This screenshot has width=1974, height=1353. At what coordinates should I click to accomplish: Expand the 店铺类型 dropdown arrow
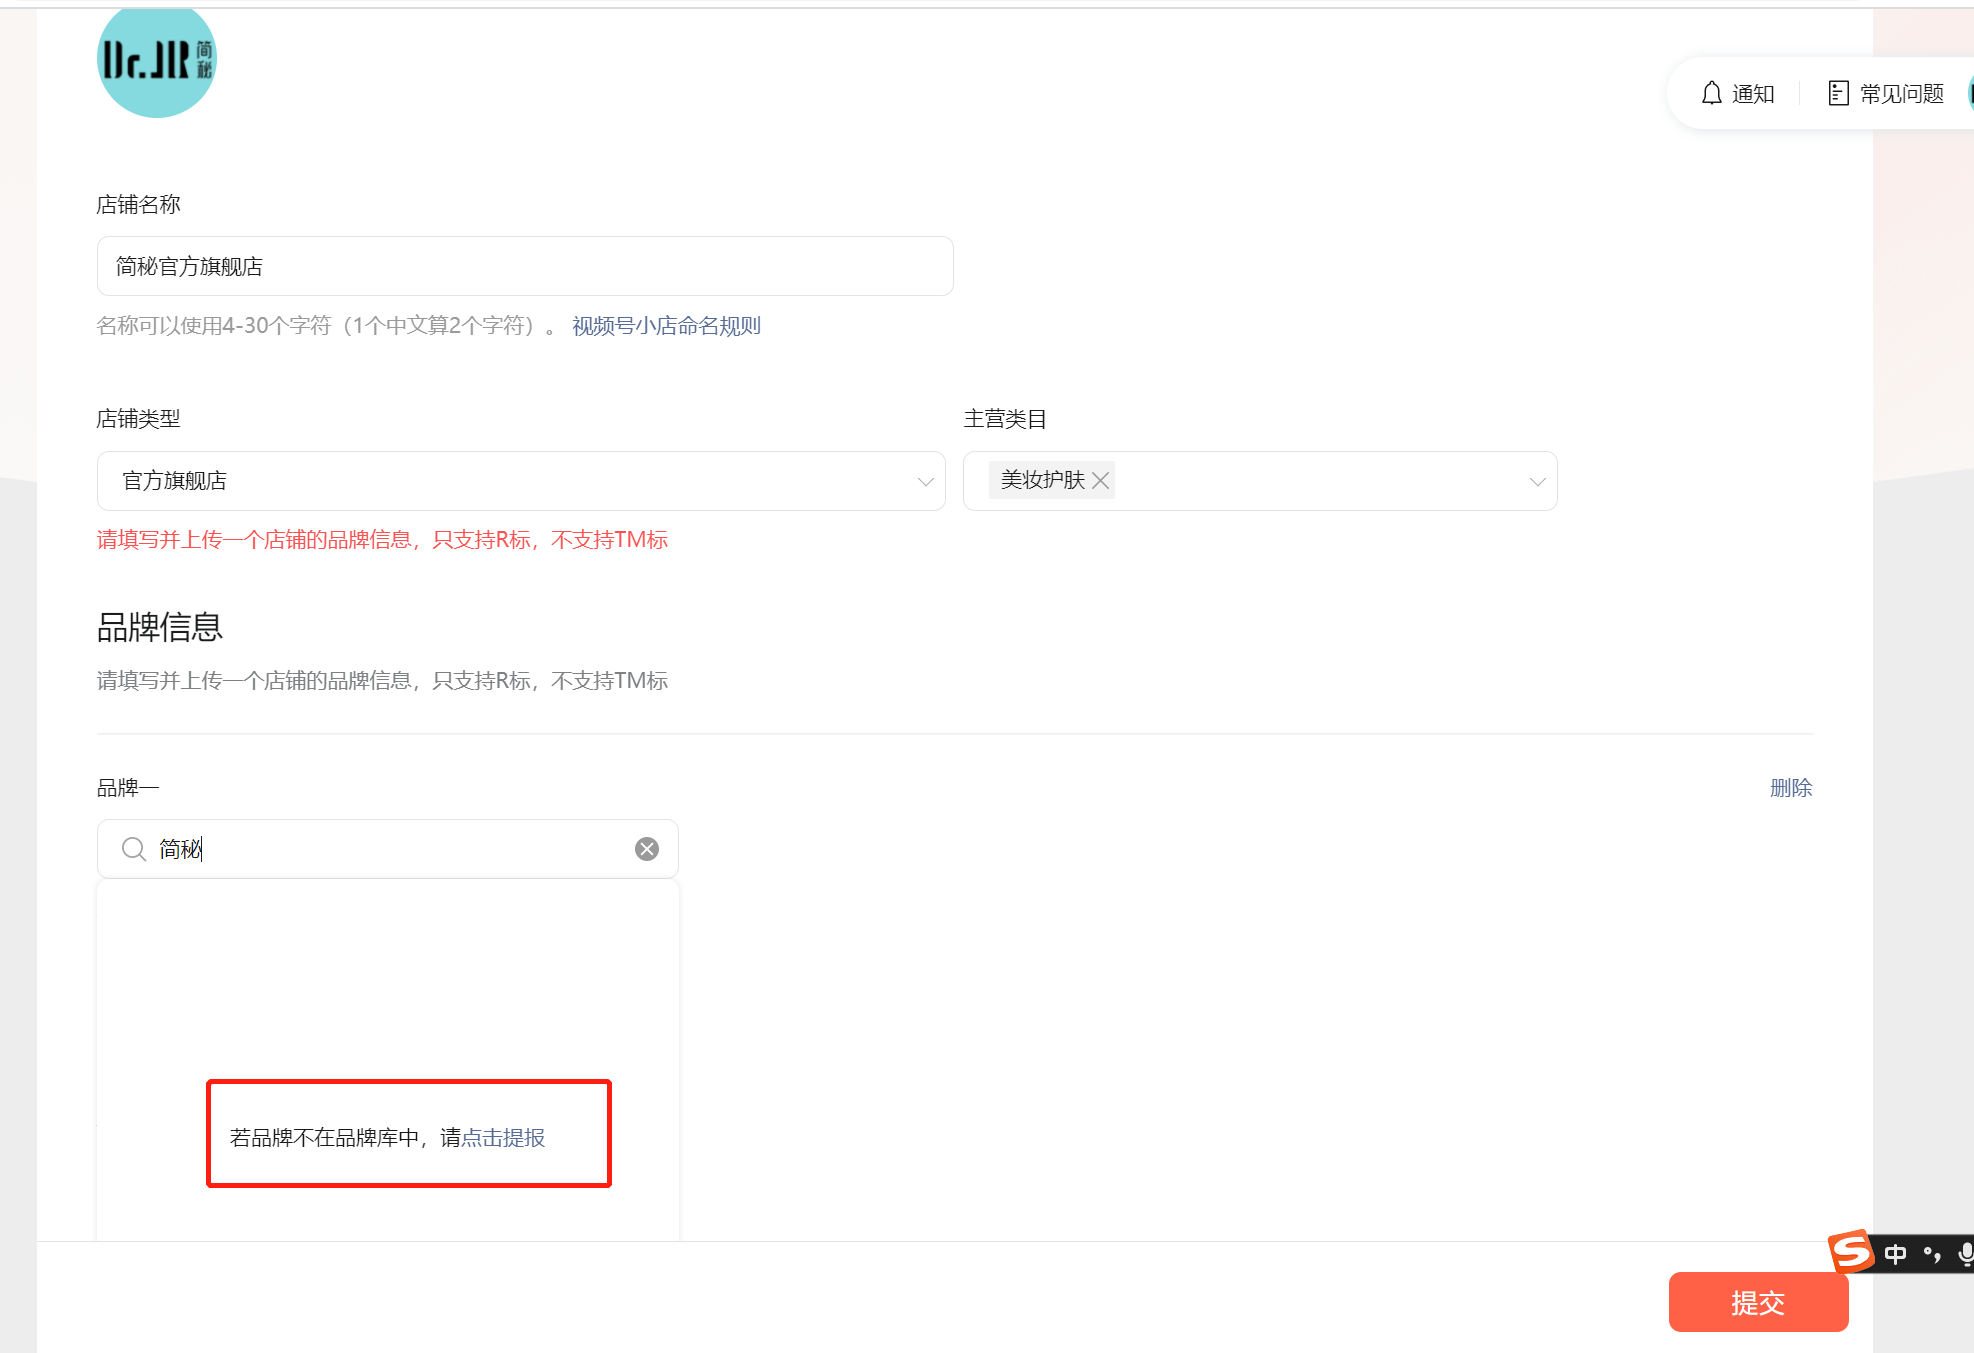click(925, 482)
